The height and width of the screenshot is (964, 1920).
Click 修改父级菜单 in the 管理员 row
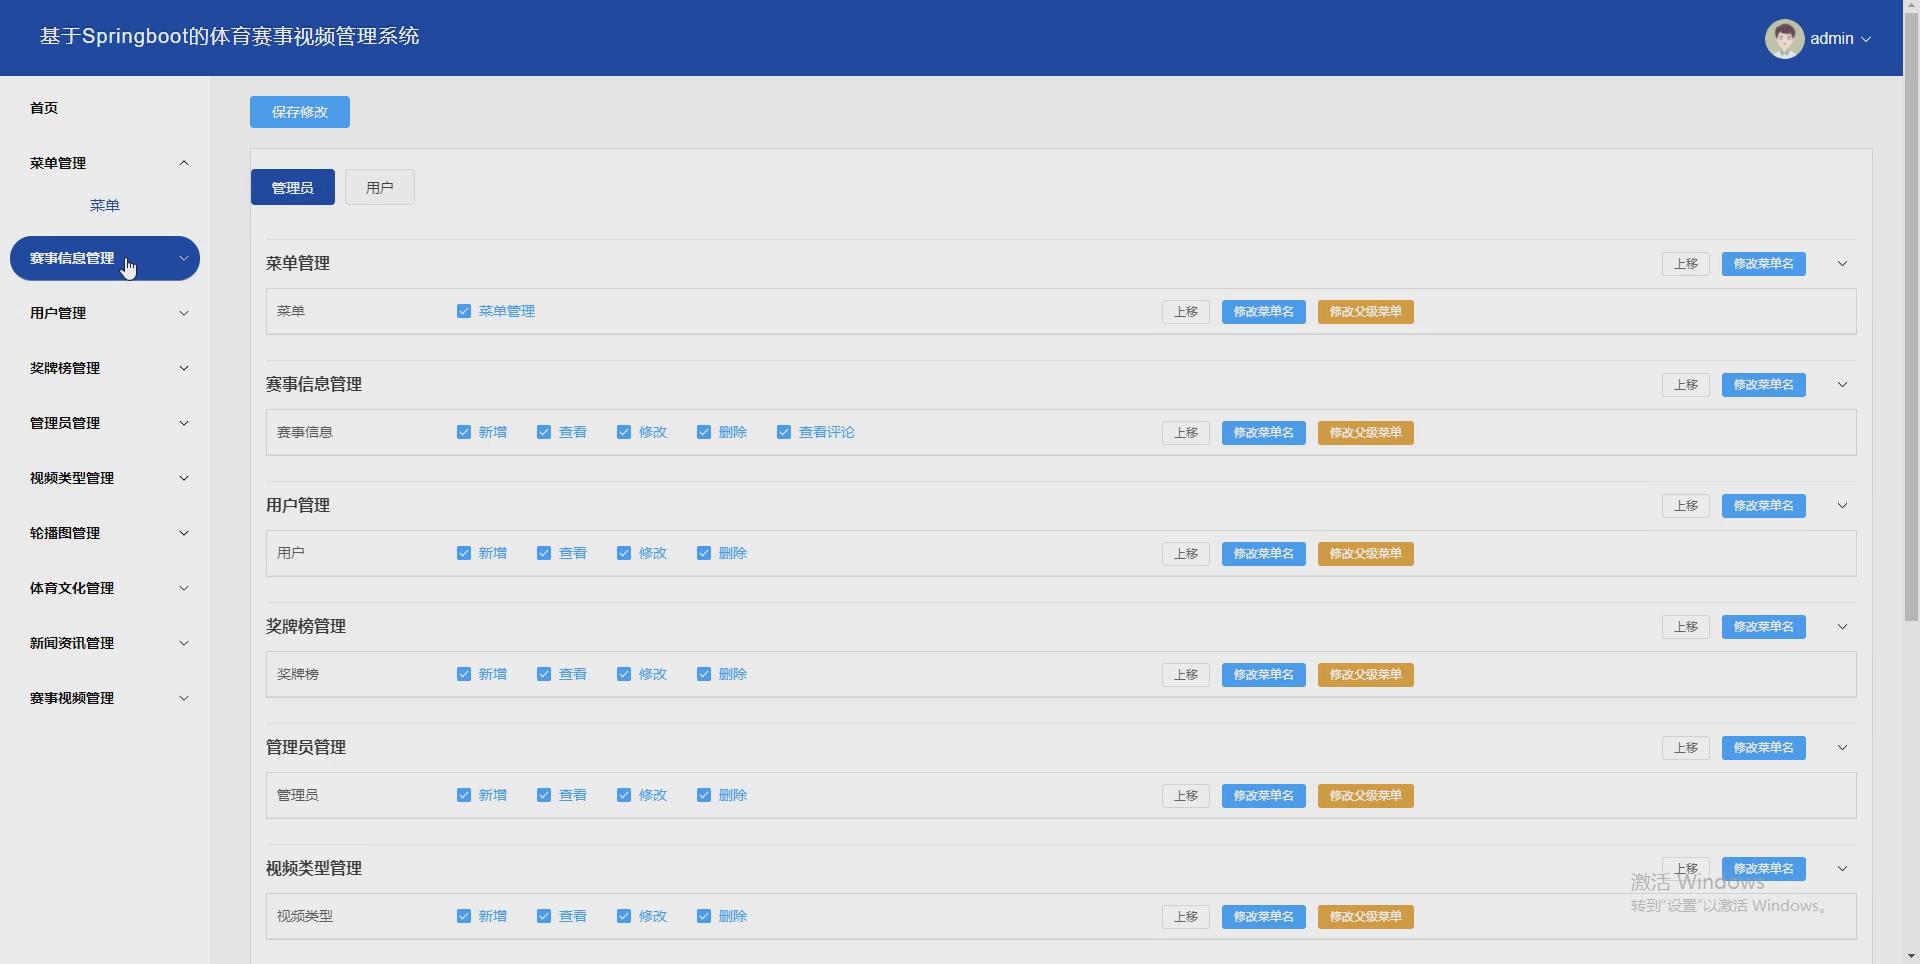click(x=1366, y=796)
